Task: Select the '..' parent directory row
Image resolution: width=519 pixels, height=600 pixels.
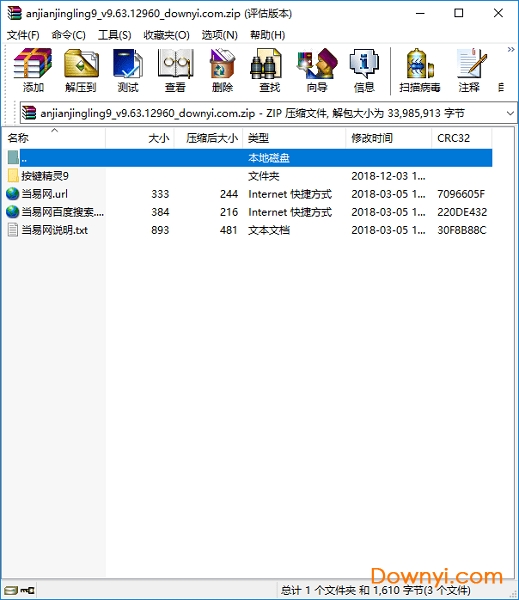Action: pos(249,158)
